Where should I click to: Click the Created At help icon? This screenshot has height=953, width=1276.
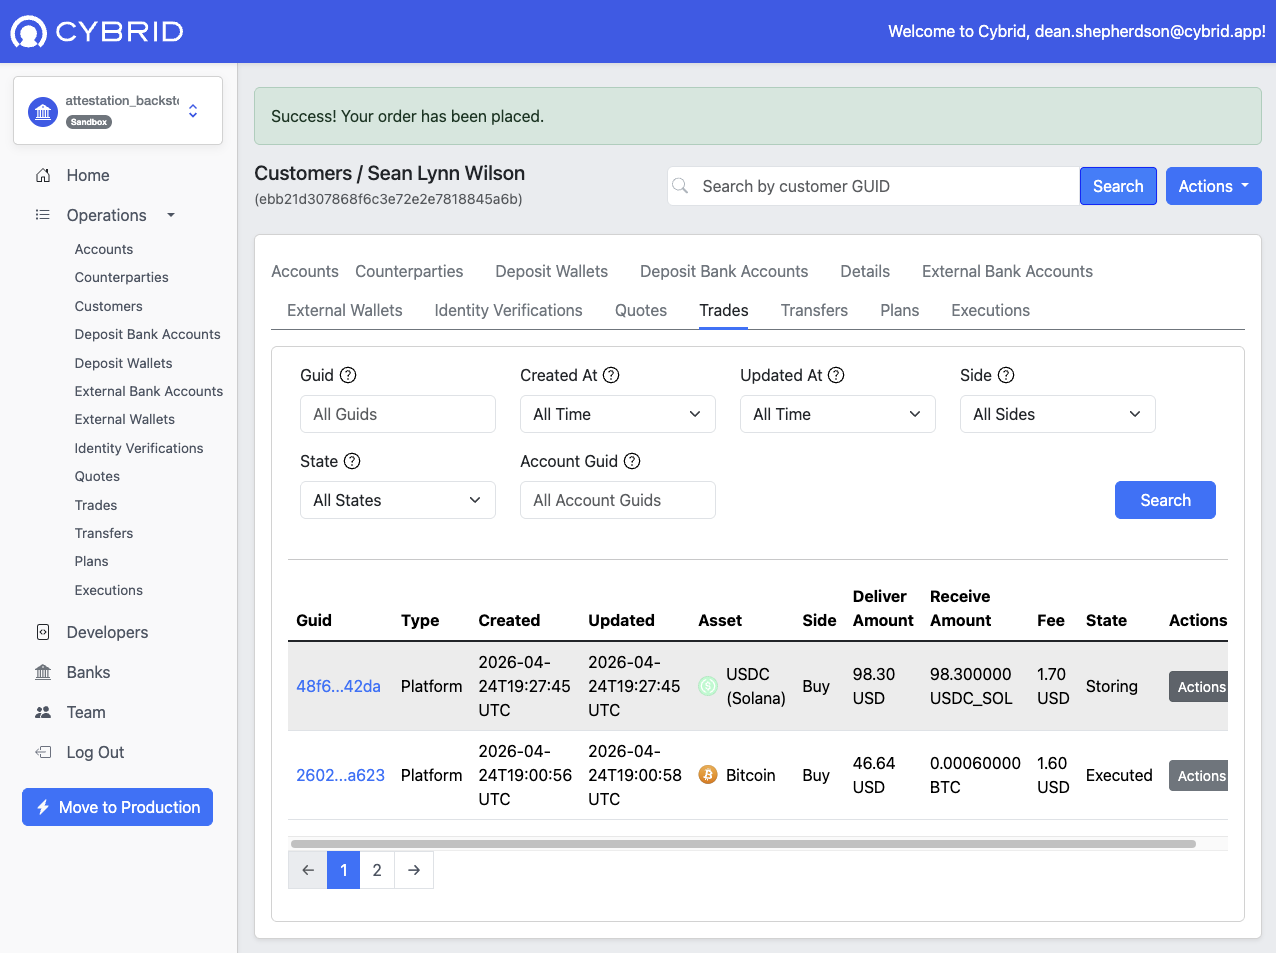pyautogui.click(x=611, y=375)
